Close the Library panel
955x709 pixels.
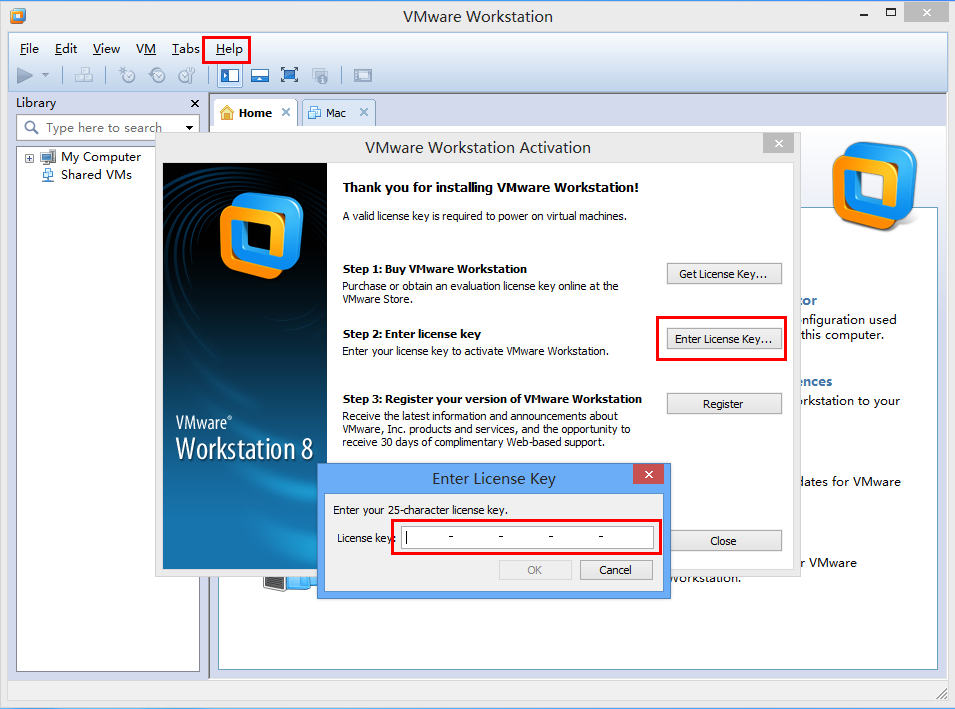coord(195,104)
